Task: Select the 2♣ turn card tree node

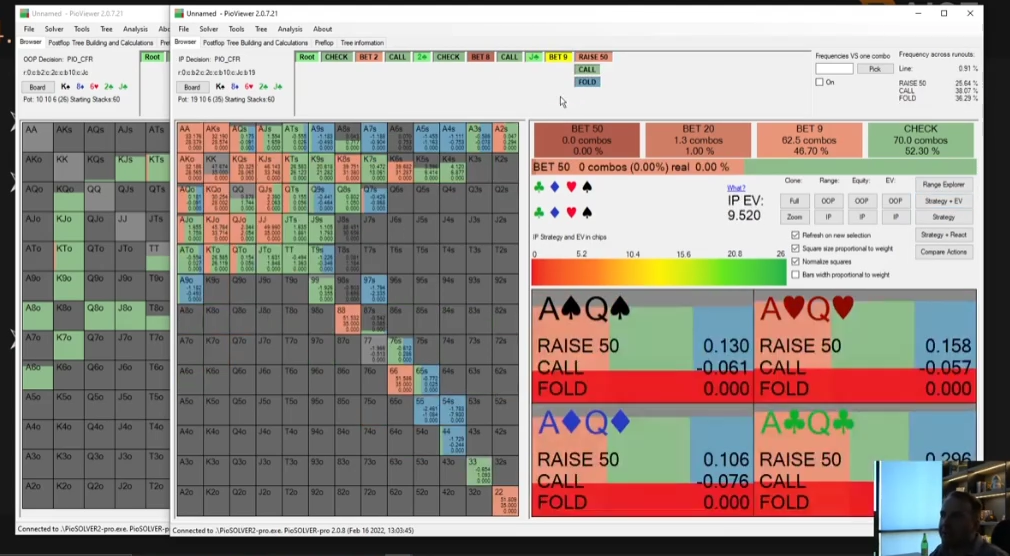Action: coord(422,57)
